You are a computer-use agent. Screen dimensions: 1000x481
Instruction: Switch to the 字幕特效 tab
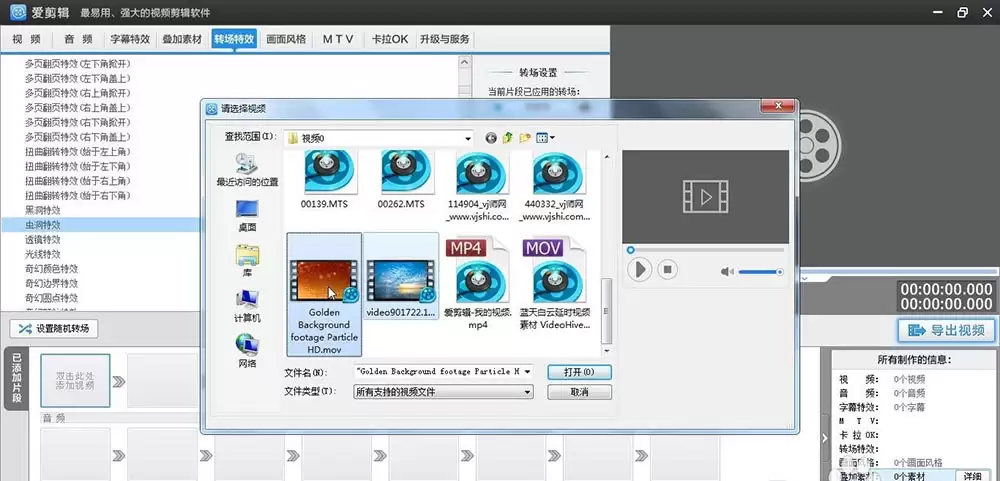(x=130, y=39)
